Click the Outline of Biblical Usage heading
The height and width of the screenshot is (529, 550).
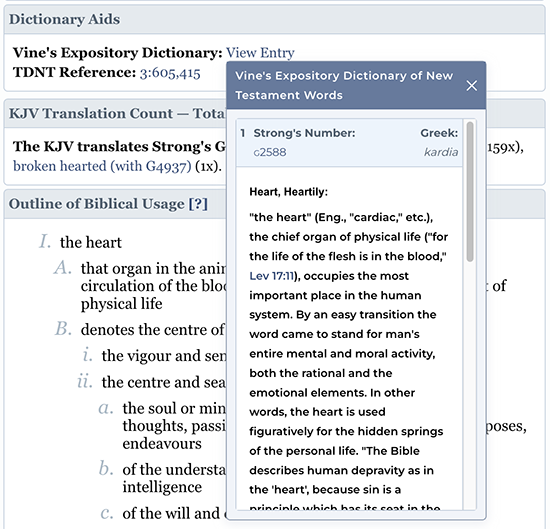96,204
